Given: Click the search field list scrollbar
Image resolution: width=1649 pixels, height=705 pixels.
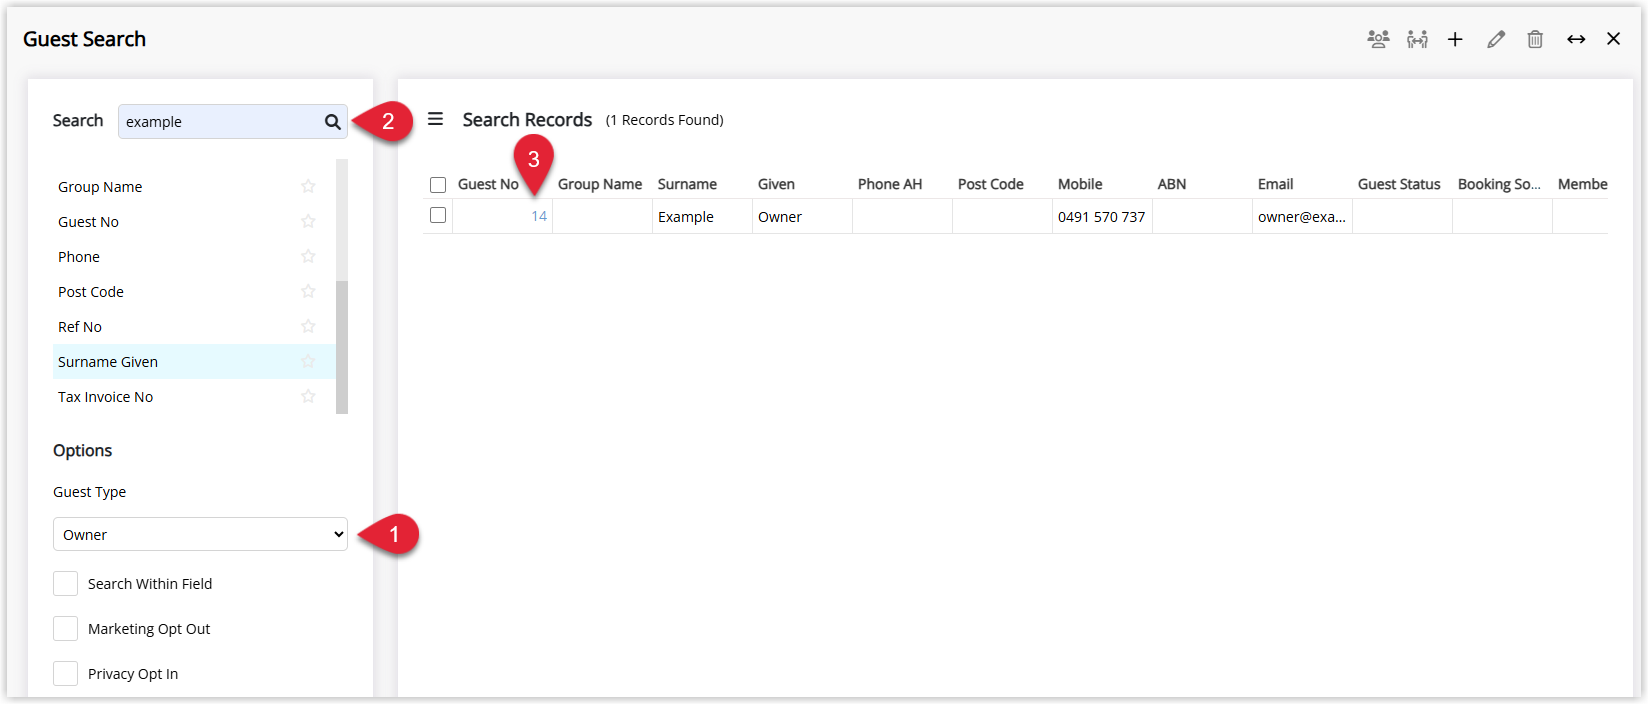Looking at the screenshot, I should pyautogui.click(x=342, y=347).
